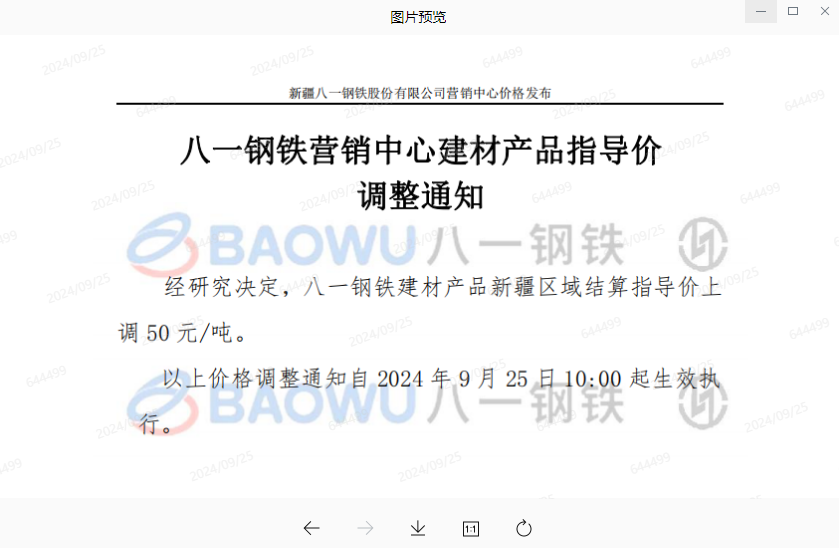Image resolution: width=839 pixels, height=548 pixels.
Task: Click the 调整通知 title line
Action: coord(420,195)
